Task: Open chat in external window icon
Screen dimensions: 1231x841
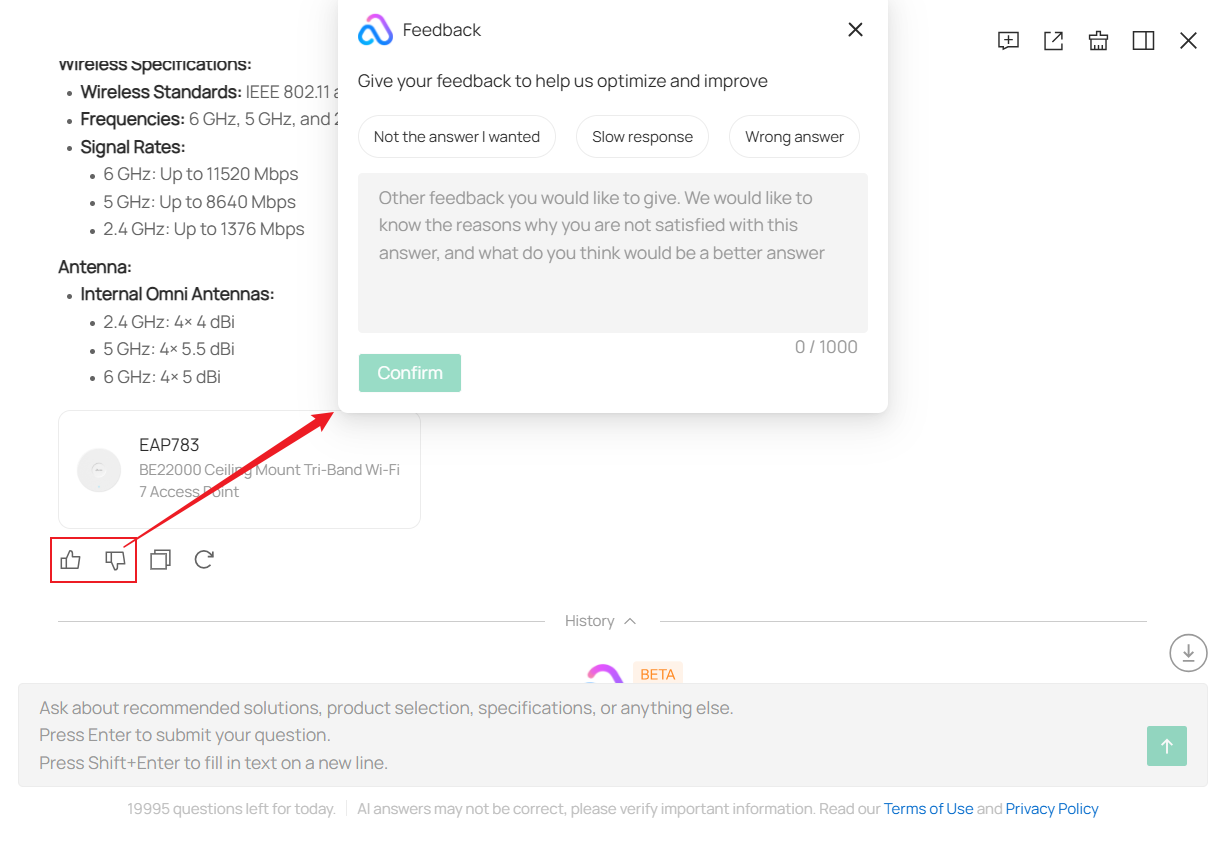Action: pyautogui.click(x=1053, y=41)
